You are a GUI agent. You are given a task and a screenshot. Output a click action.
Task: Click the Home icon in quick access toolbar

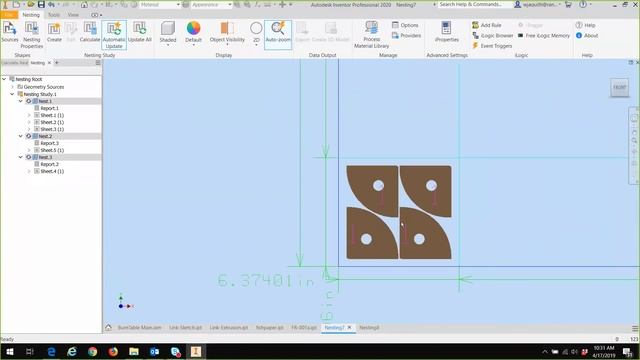pos(84,4)
